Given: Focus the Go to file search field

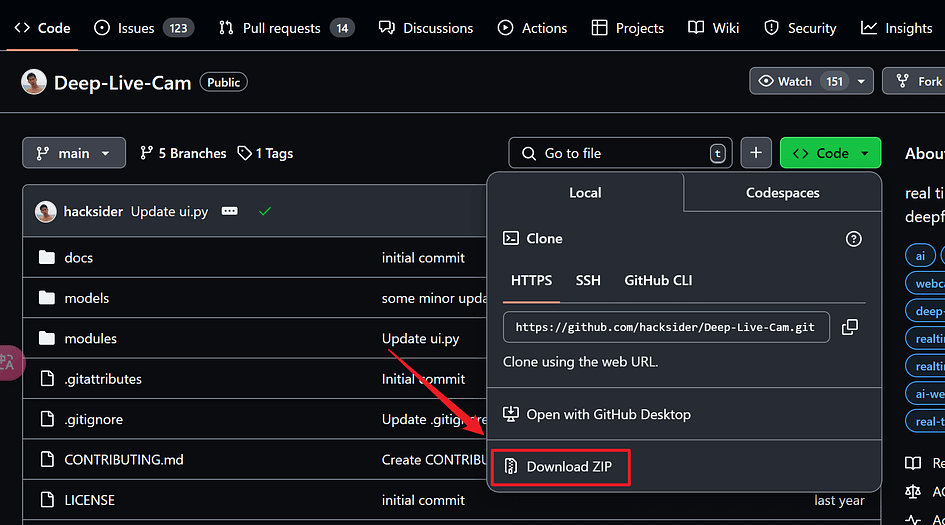Looking at the screenshot, I should click(x=620, y=153).
